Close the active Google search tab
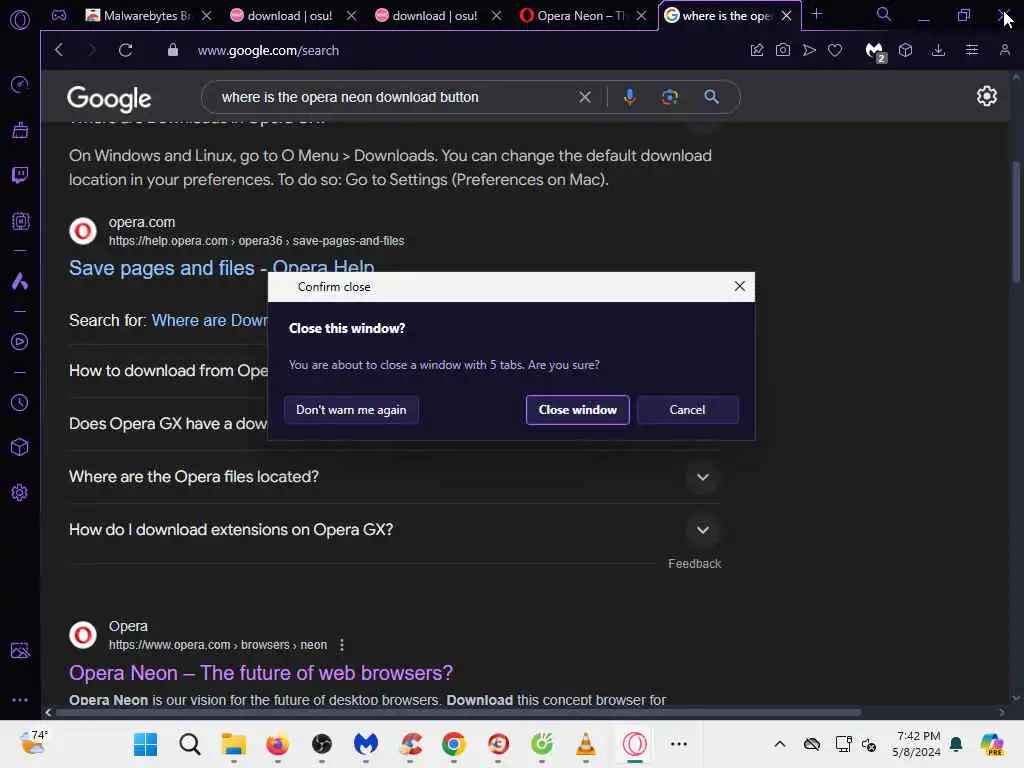 click(x=786, y=16)
